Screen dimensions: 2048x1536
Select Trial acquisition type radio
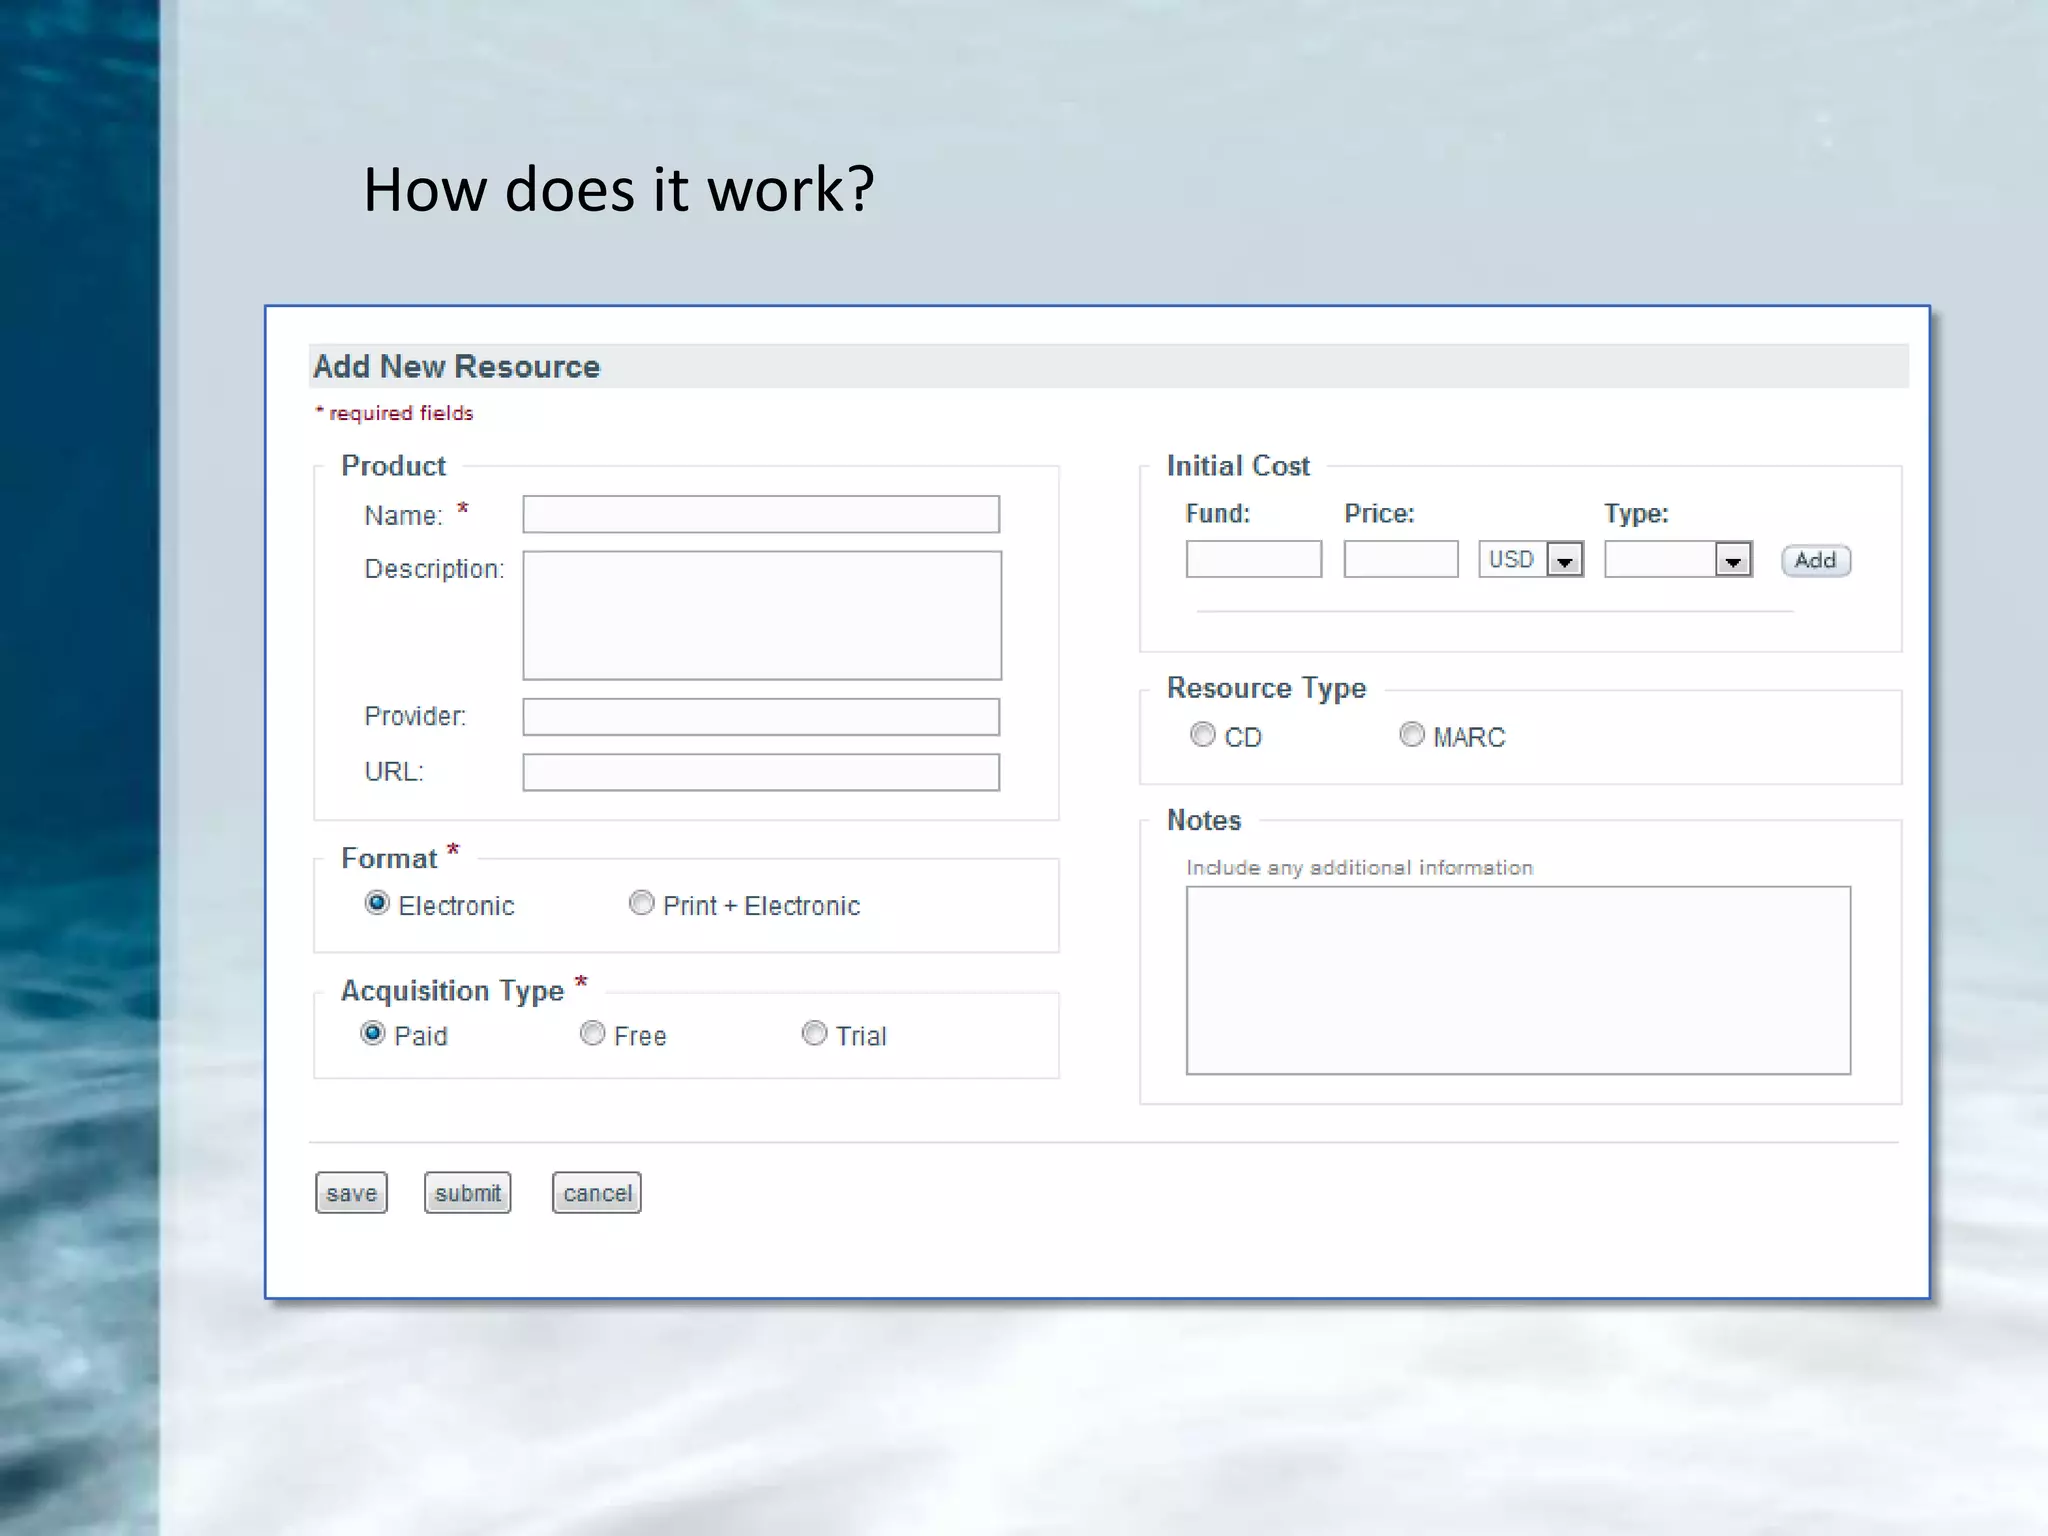coord(814,1033)
